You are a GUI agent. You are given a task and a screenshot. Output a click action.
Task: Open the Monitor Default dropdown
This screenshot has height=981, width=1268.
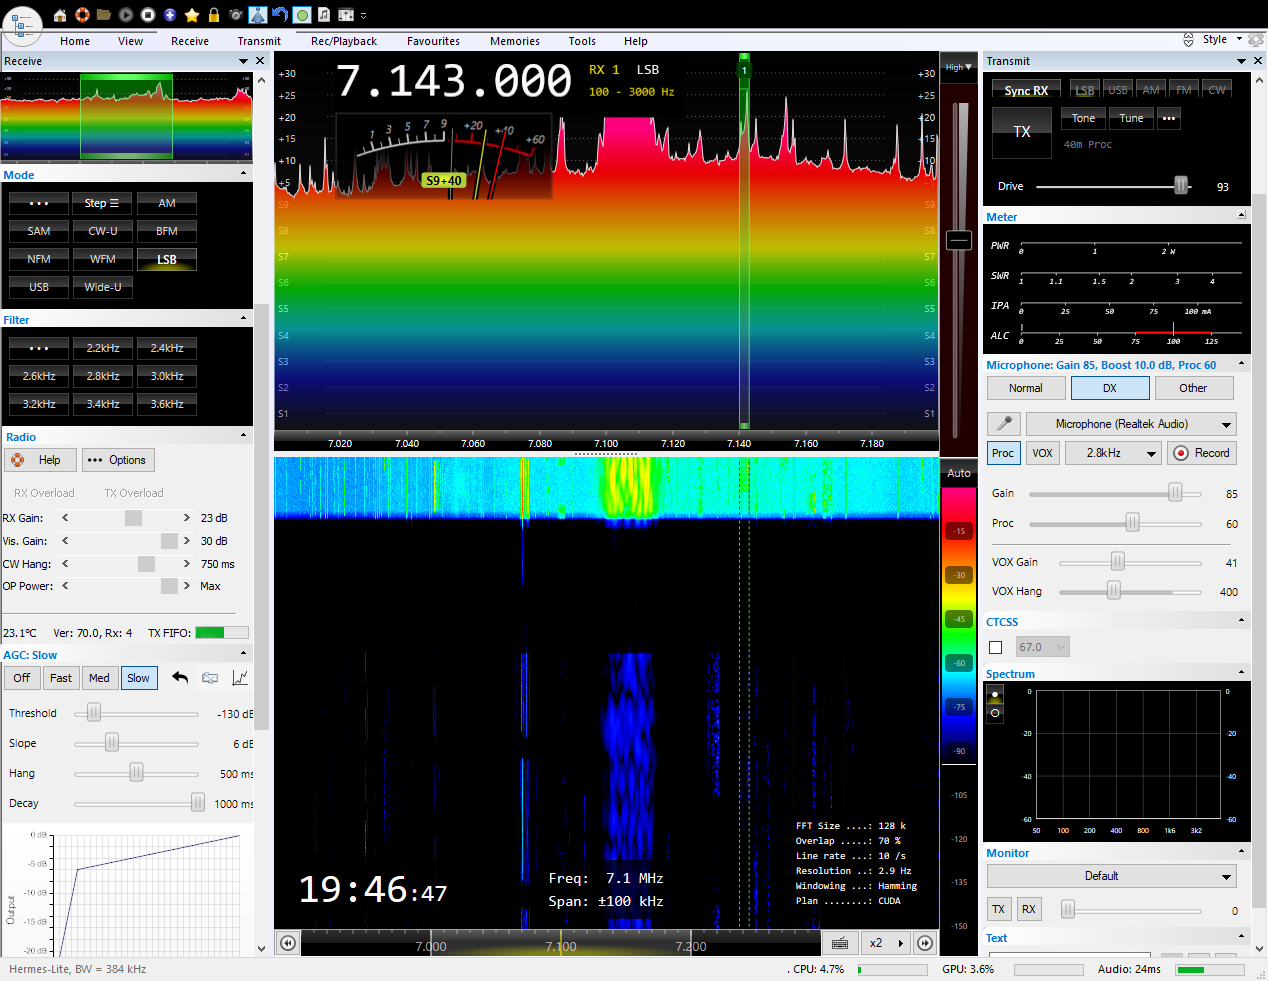click(x=1111, y=876)
